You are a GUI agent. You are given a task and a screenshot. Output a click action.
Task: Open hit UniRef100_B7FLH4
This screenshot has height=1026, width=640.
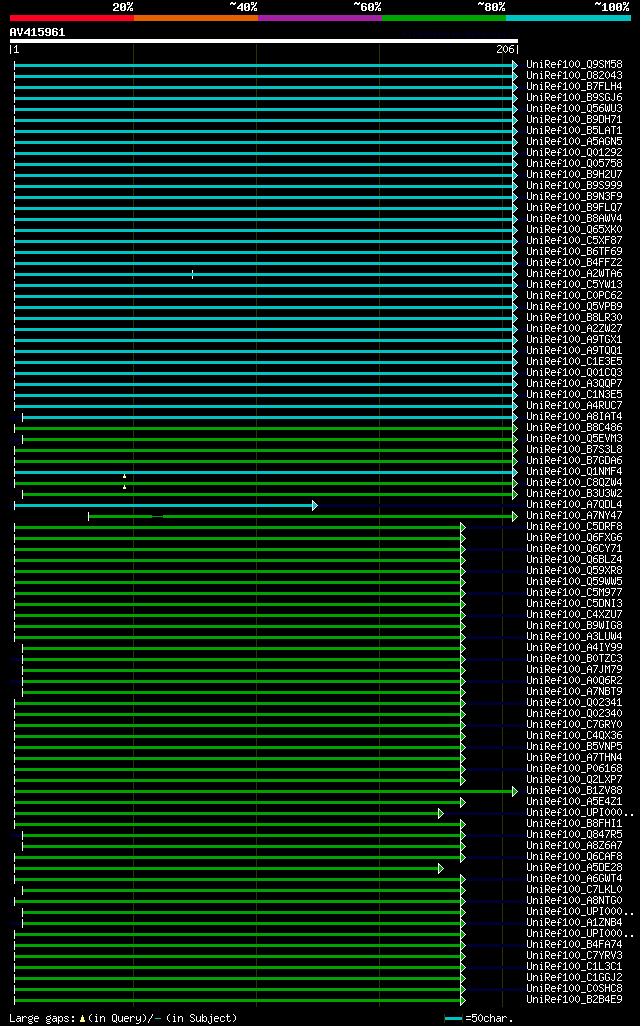[575, 86]
